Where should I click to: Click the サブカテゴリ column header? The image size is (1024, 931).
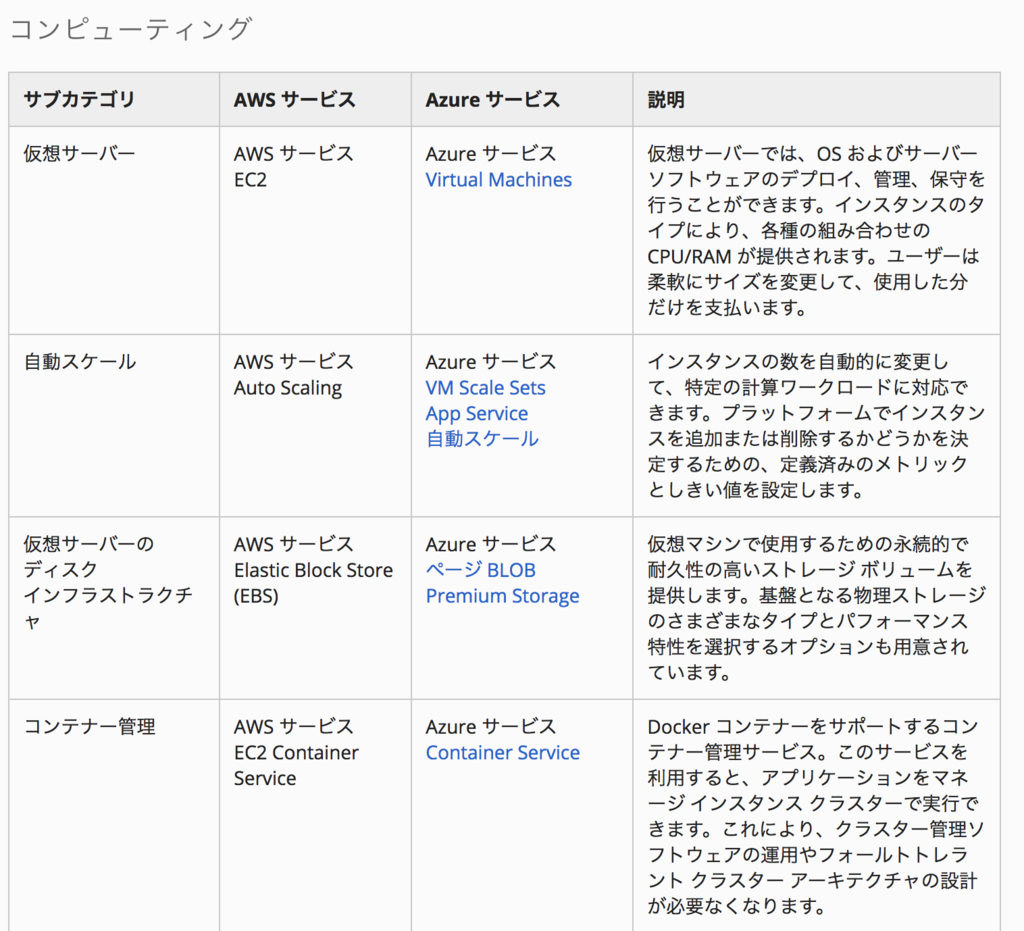point(79,100)
